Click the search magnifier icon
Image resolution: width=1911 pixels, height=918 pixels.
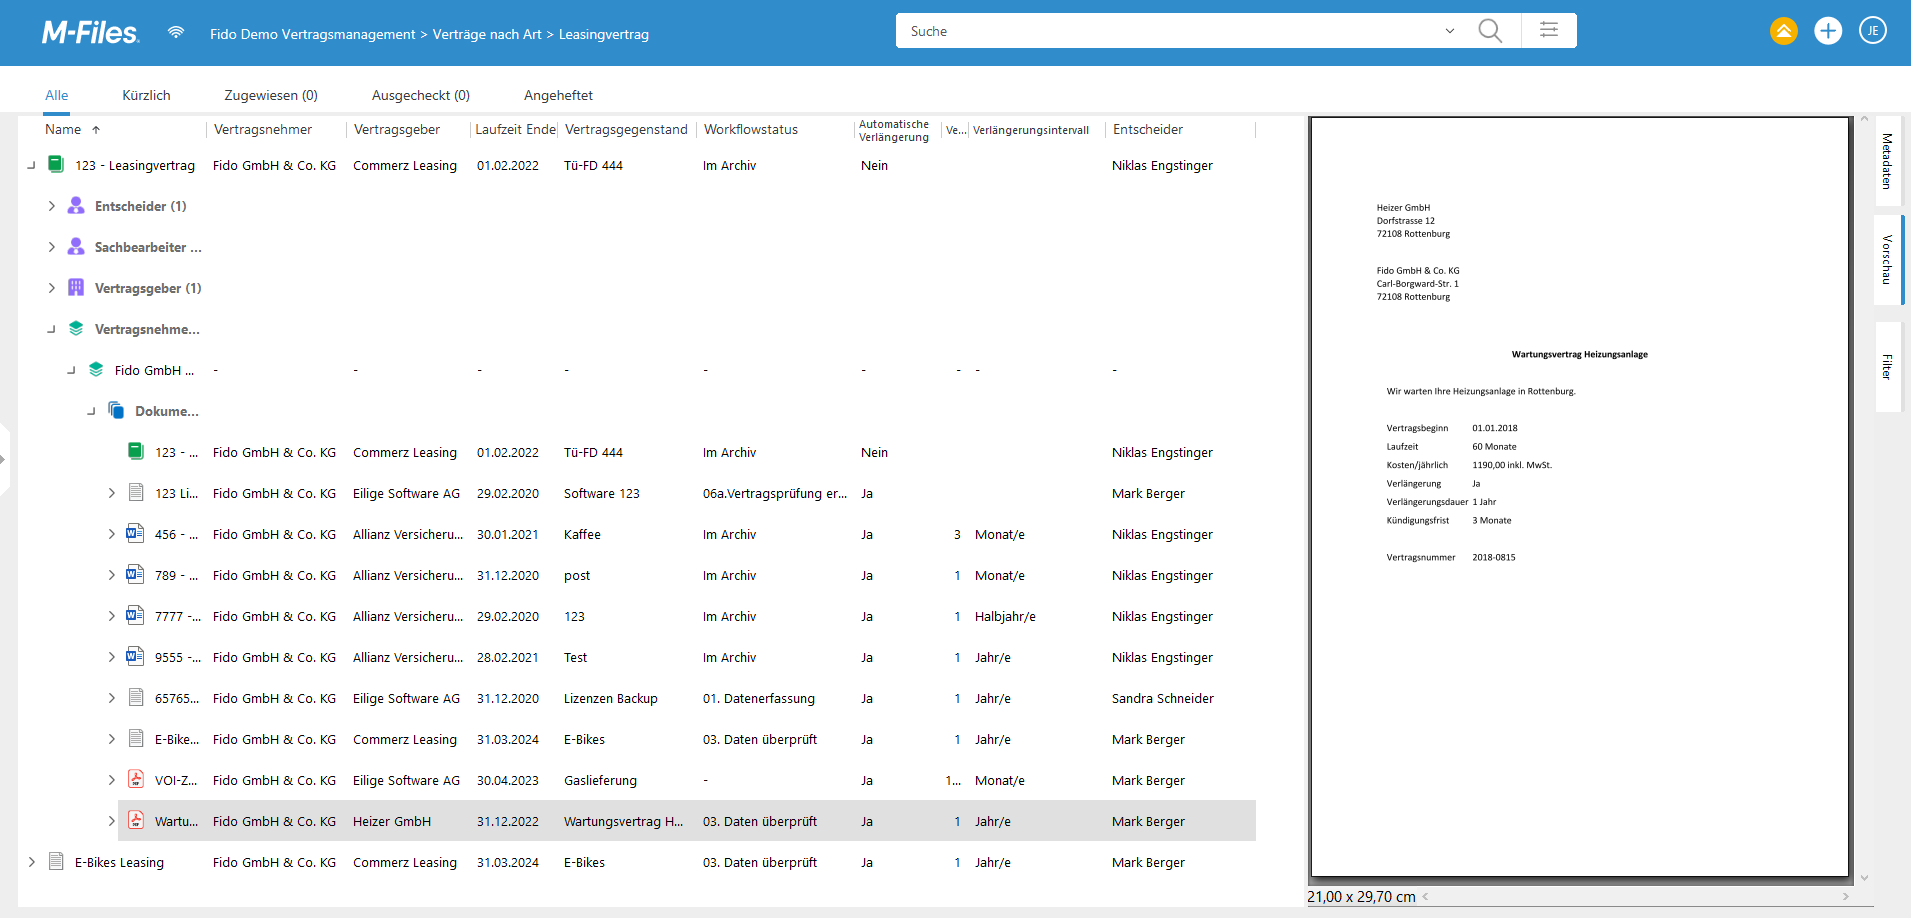(1489, 31)
